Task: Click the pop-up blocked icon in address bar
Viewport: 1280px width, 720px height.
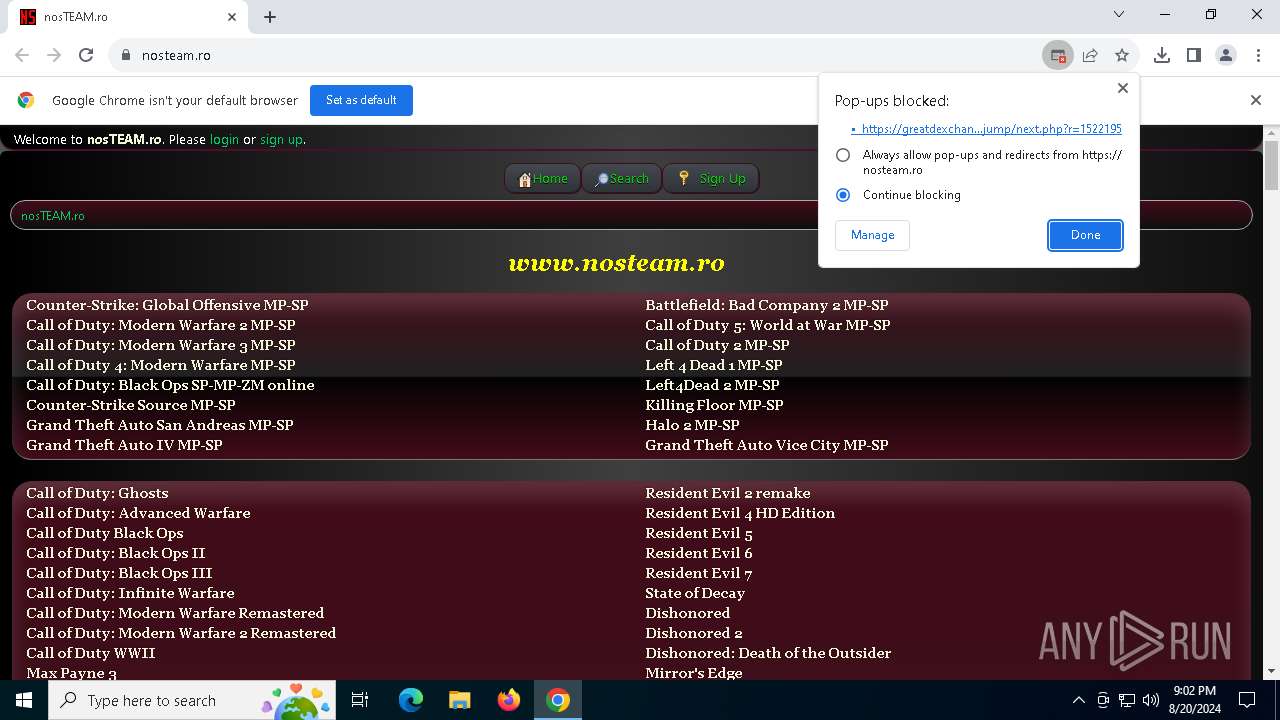Action: tap(1057, 55)
